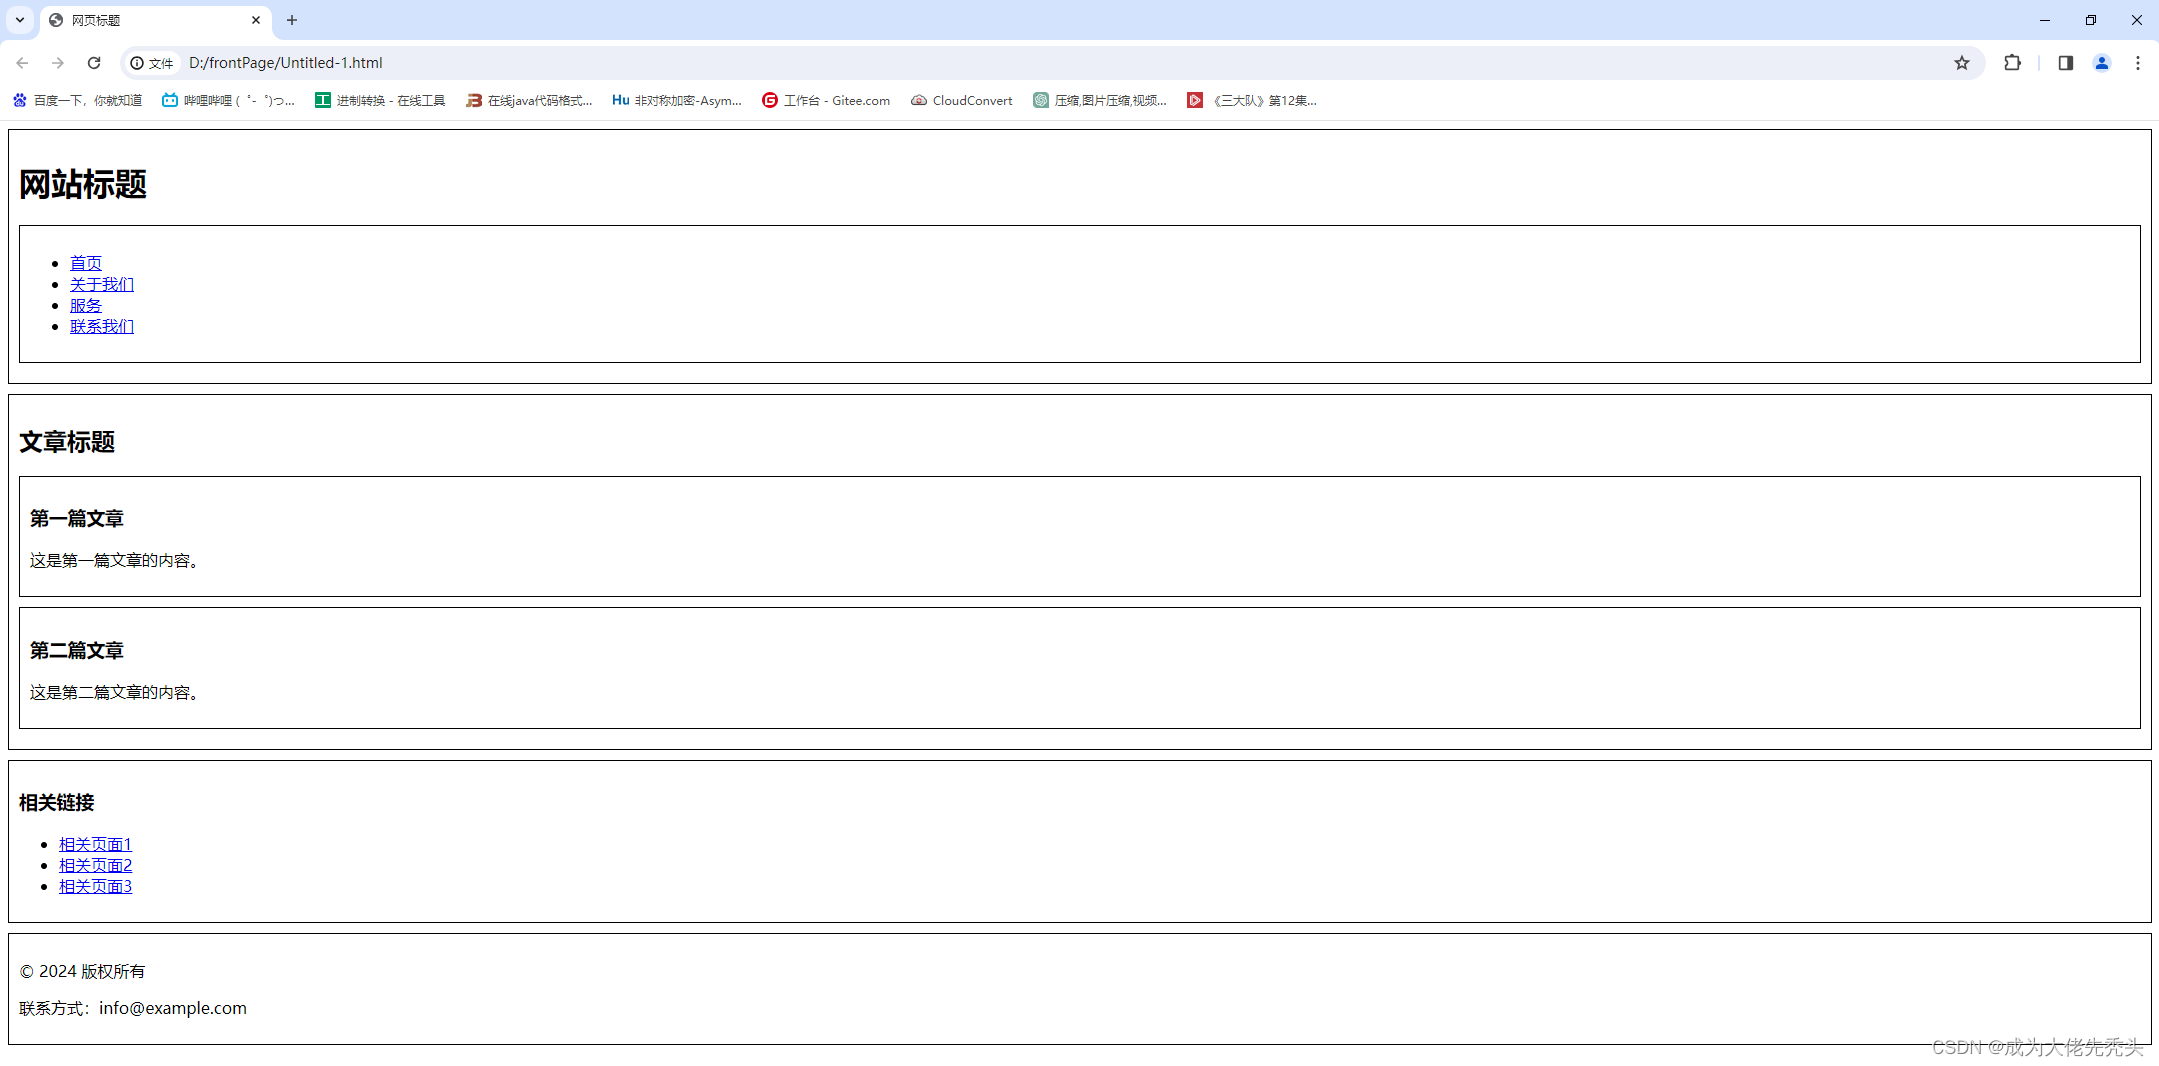Open the 工作台 - Gitee.com bookmark
This screenshot has width=2159, height=1066.
[826, 100]
